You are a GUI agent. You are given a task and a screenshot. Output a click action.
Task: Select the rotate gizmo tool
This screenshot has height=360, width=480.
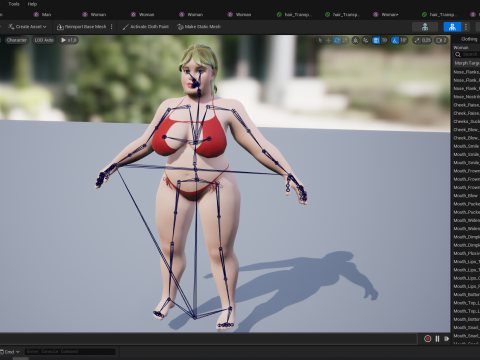337,40
